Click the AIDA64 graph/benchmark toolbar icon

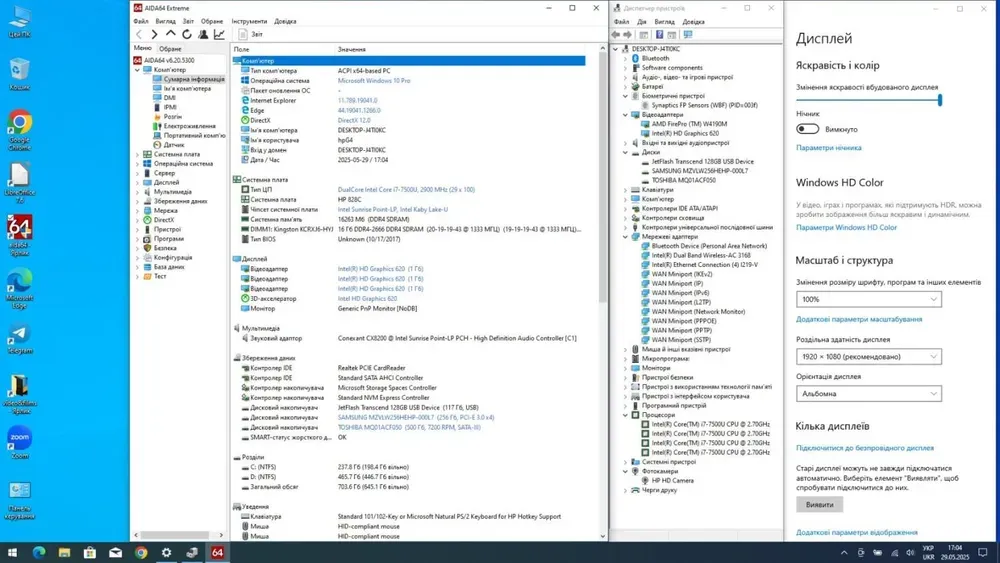tap(219, 34)
